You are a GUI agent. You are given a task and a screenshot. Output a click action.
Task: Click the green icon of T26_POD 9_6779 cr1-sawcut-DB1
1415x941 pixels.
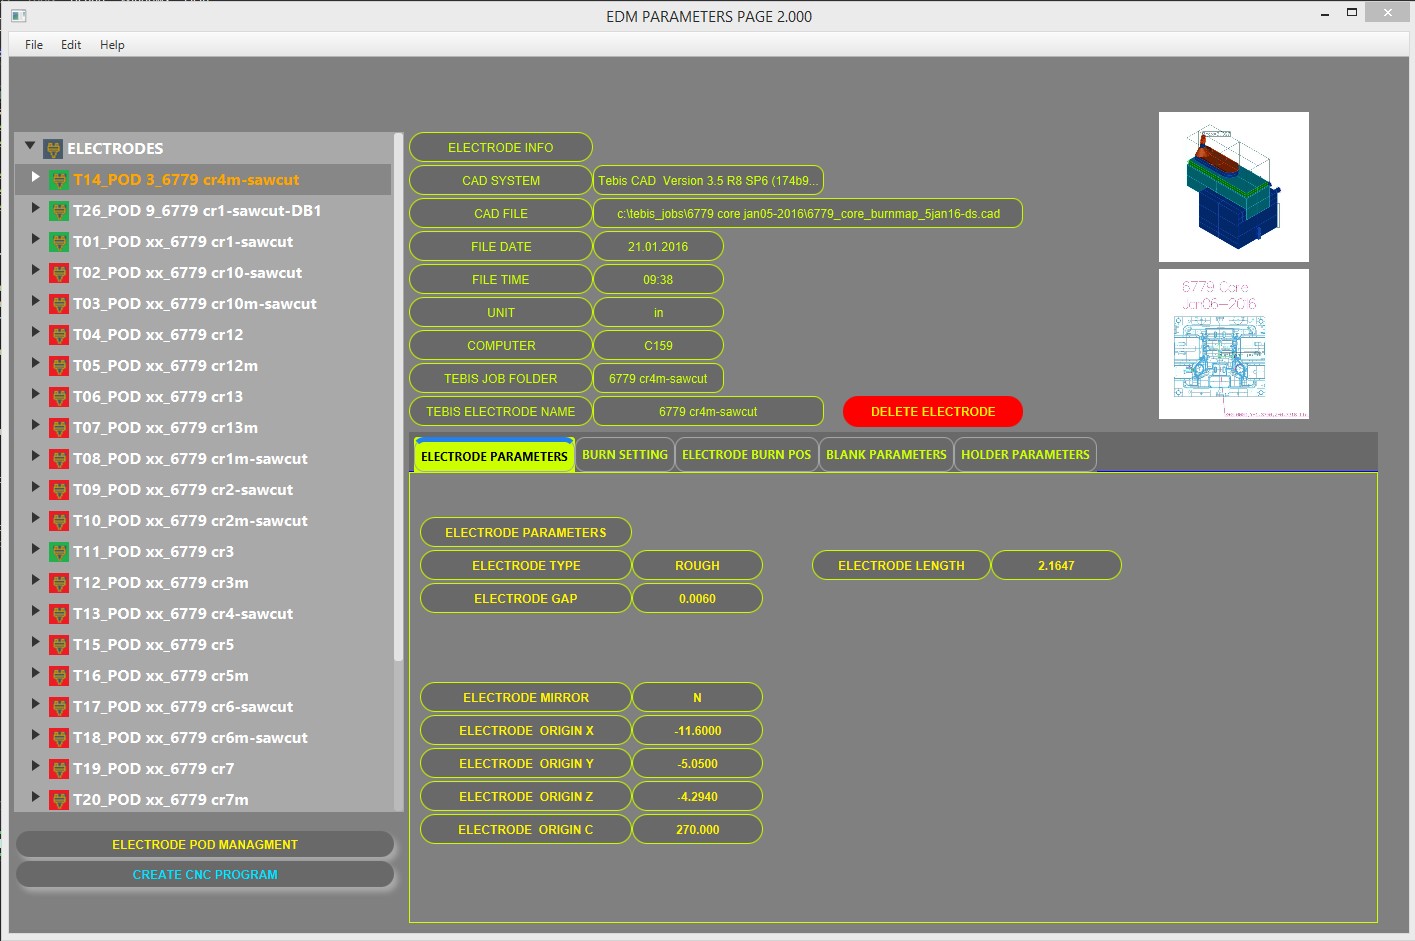pos(59,211)
